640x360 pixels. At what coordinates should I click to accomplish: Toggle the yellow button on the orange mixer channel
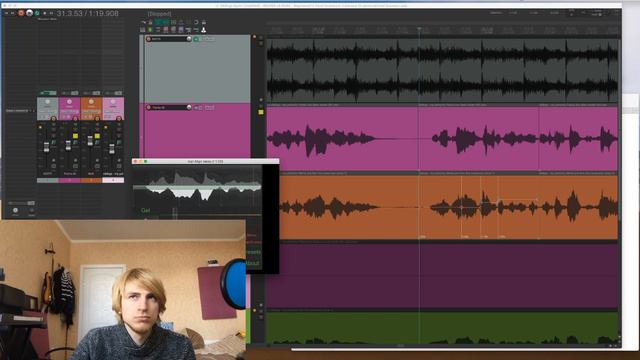point(97,136)
